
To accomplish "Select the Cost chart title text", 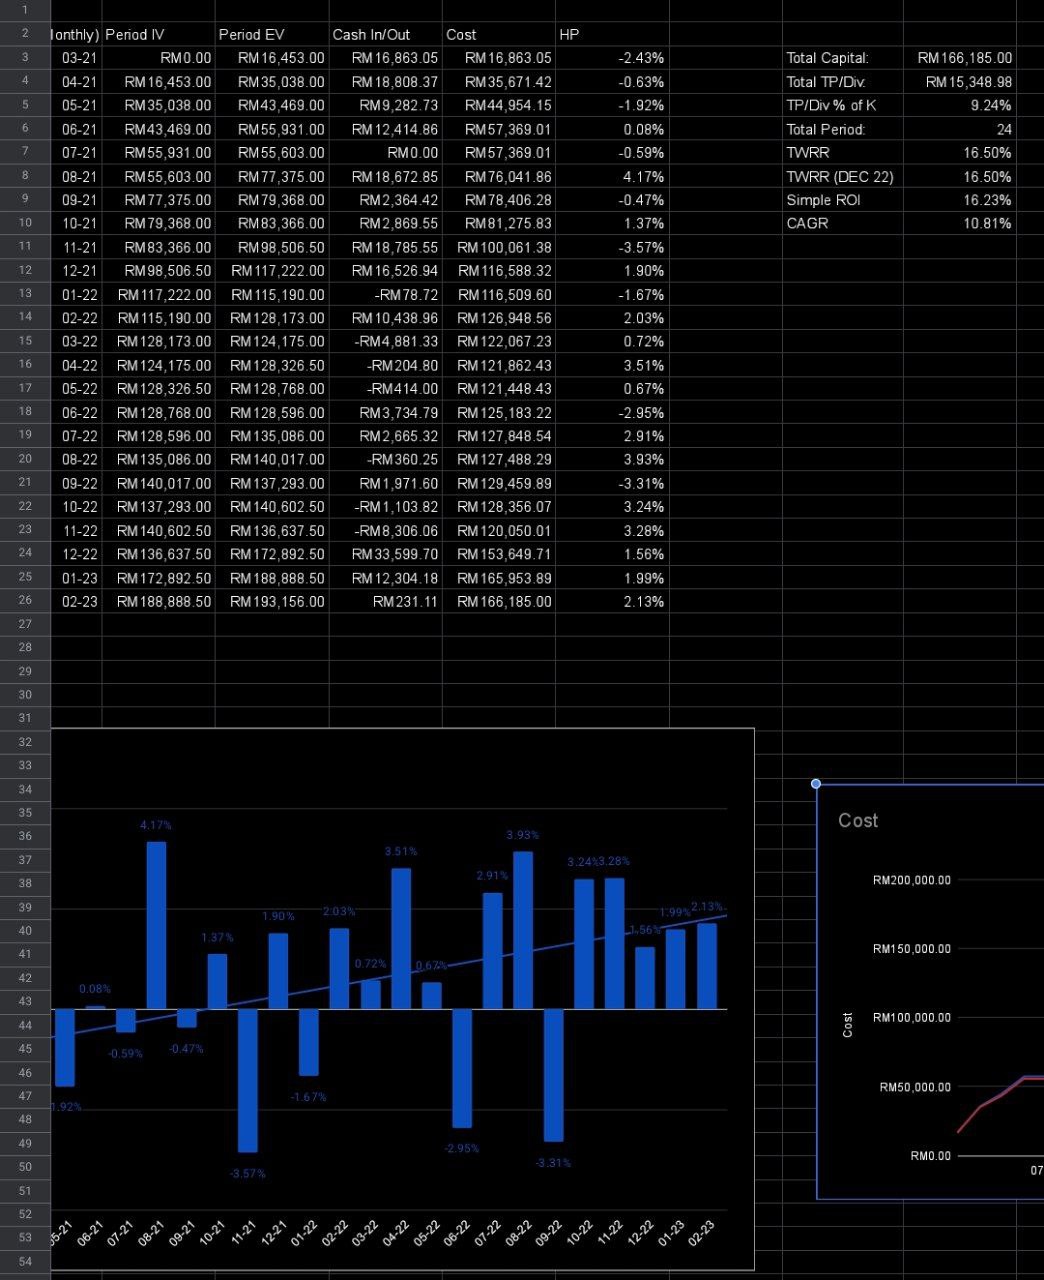I will click(858, 820).
